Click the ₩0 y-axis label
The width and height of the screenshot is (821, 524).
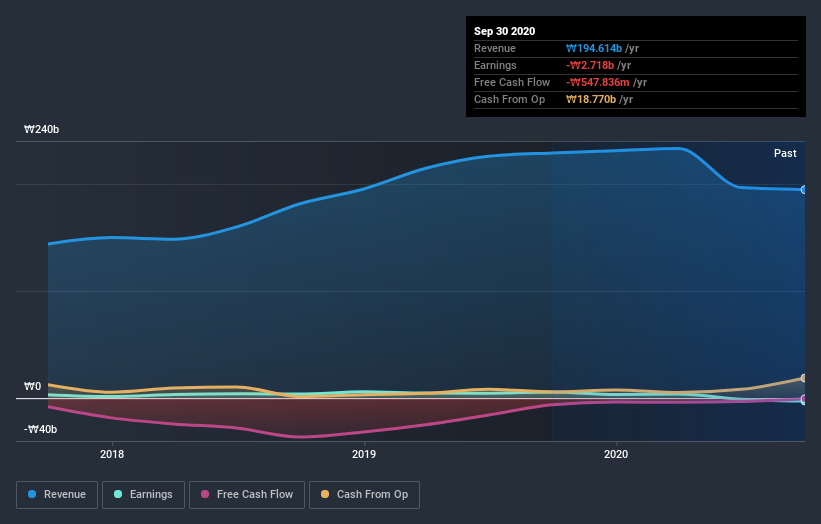(32, 386)
